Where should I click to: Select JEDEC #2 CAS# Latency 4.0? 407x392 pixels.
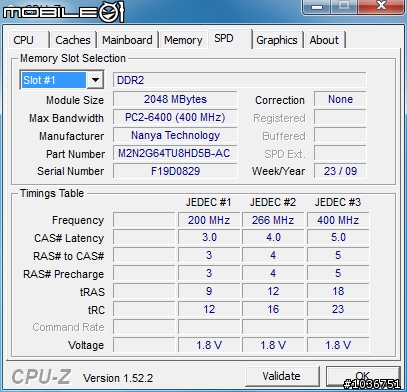(x=273, y=237)
